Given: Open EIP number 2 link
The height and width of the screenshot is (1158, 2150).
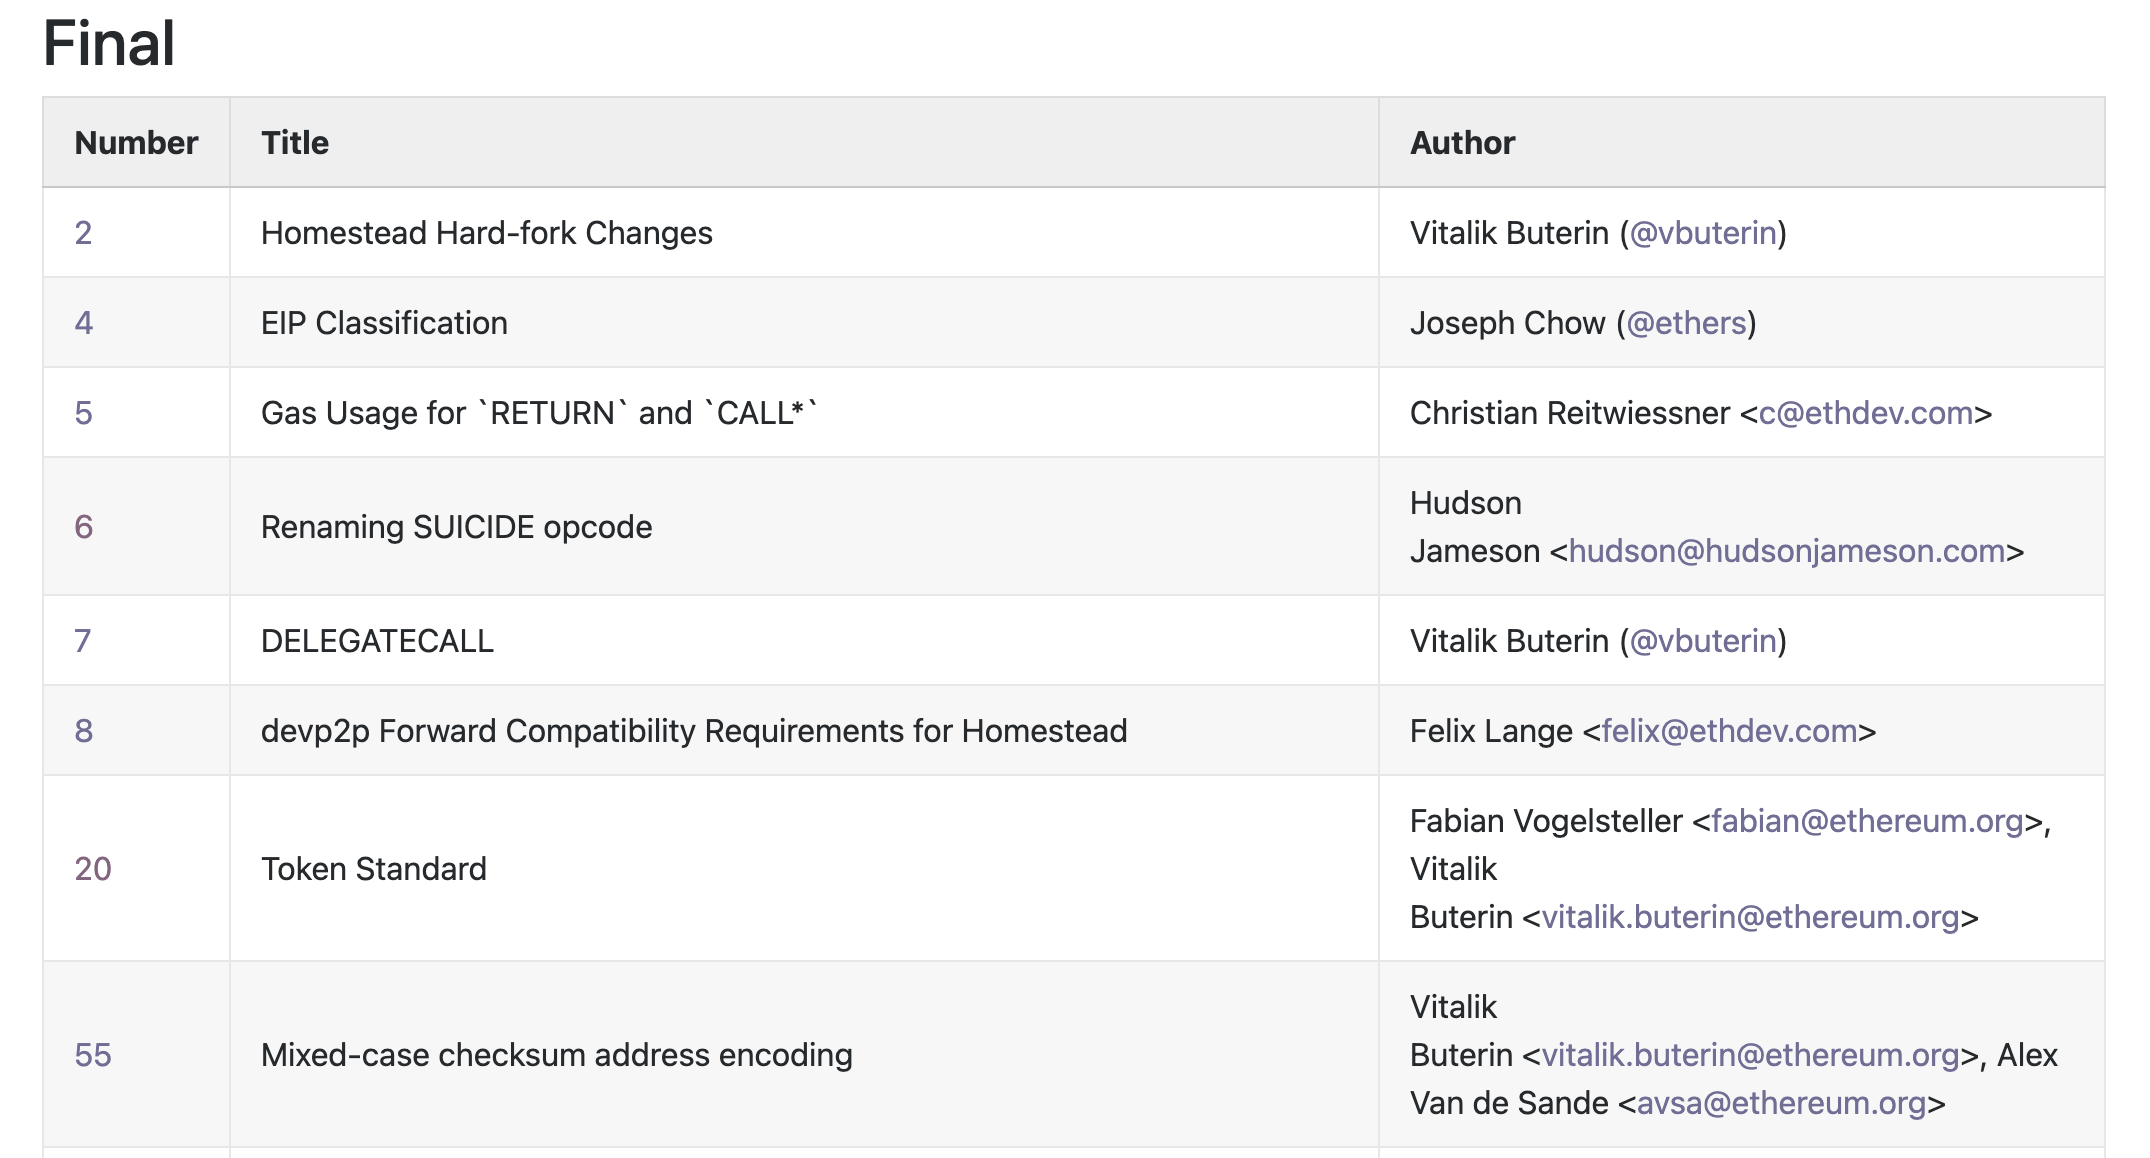Looking at the screenshot, I should tap(83, 233).
